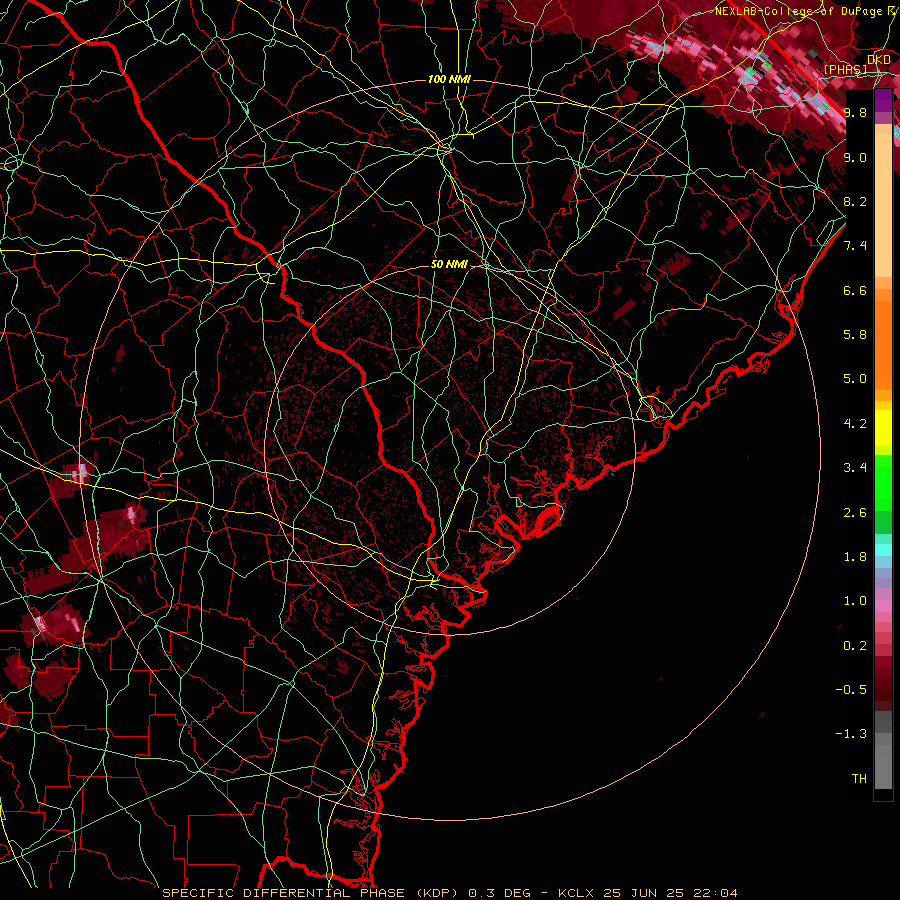900x900 pixels.
Task: Click the gray segment of the color bar
Action: click(883, 751)
